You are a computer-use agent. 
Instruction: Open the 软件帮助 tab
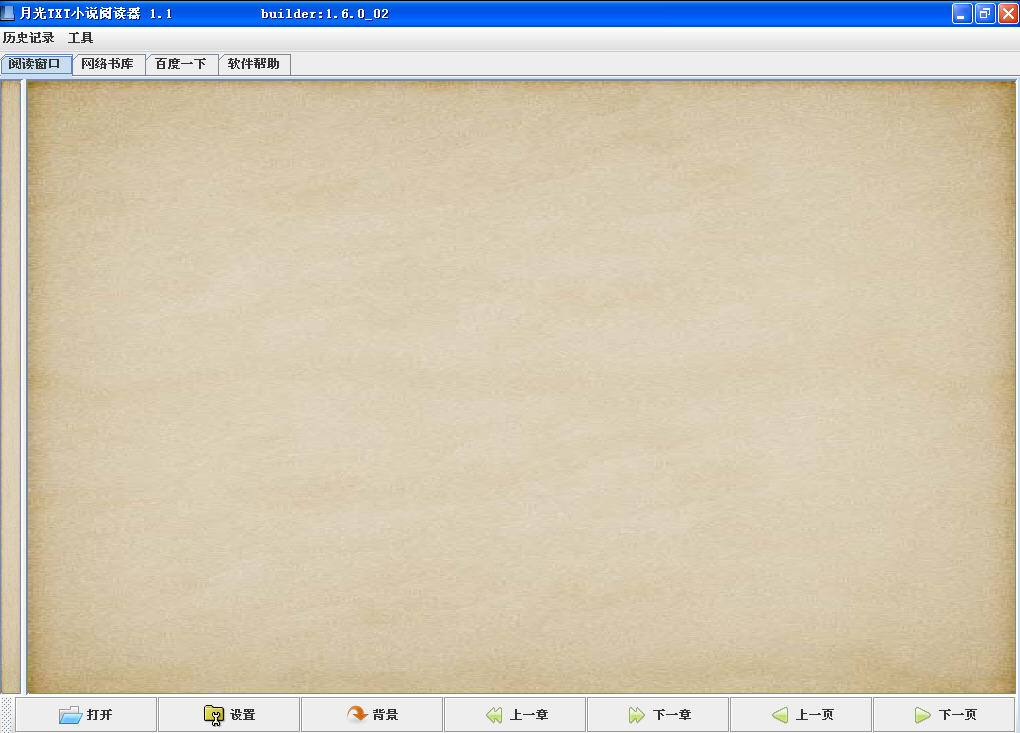254,64
